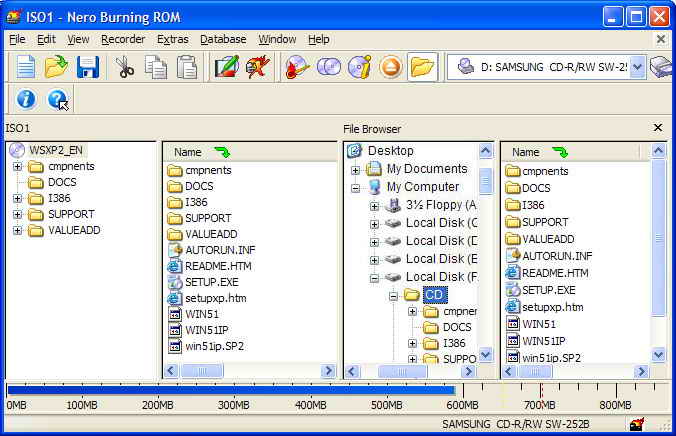Viewport: 676px width, 436px height.
Task: Open the File menu
Action: 17,39
